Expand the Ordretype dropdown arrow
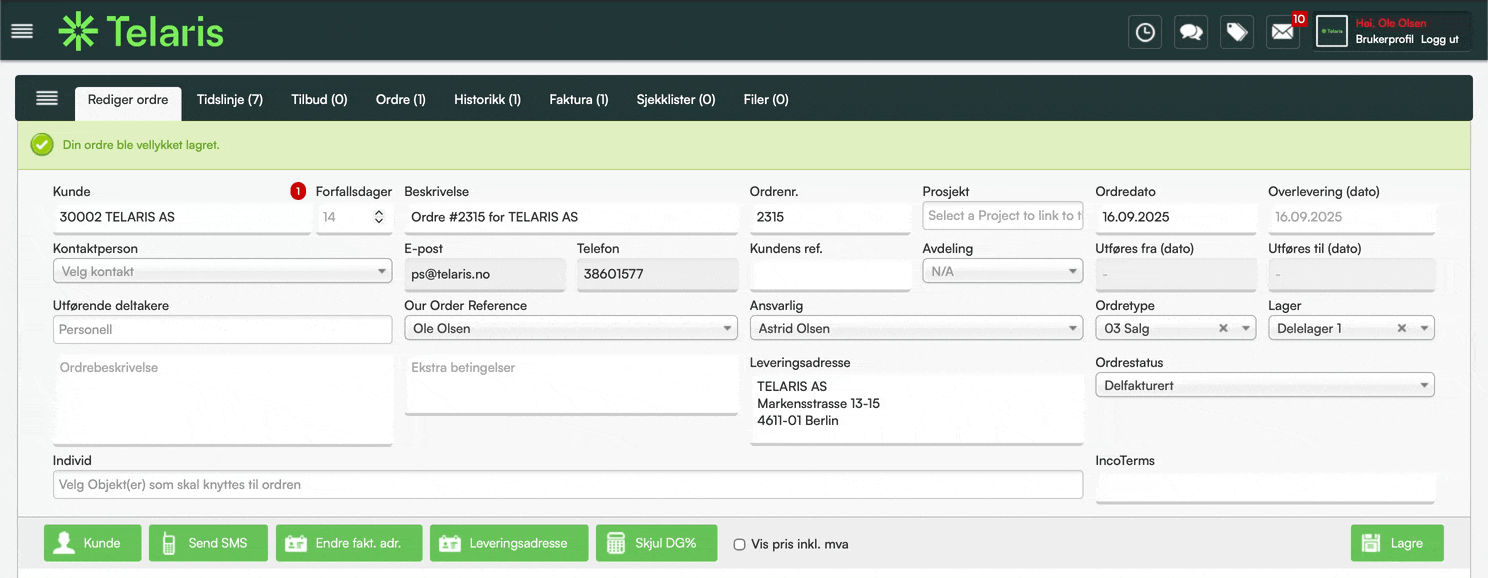1488x578 pixels. [1246, 328]
